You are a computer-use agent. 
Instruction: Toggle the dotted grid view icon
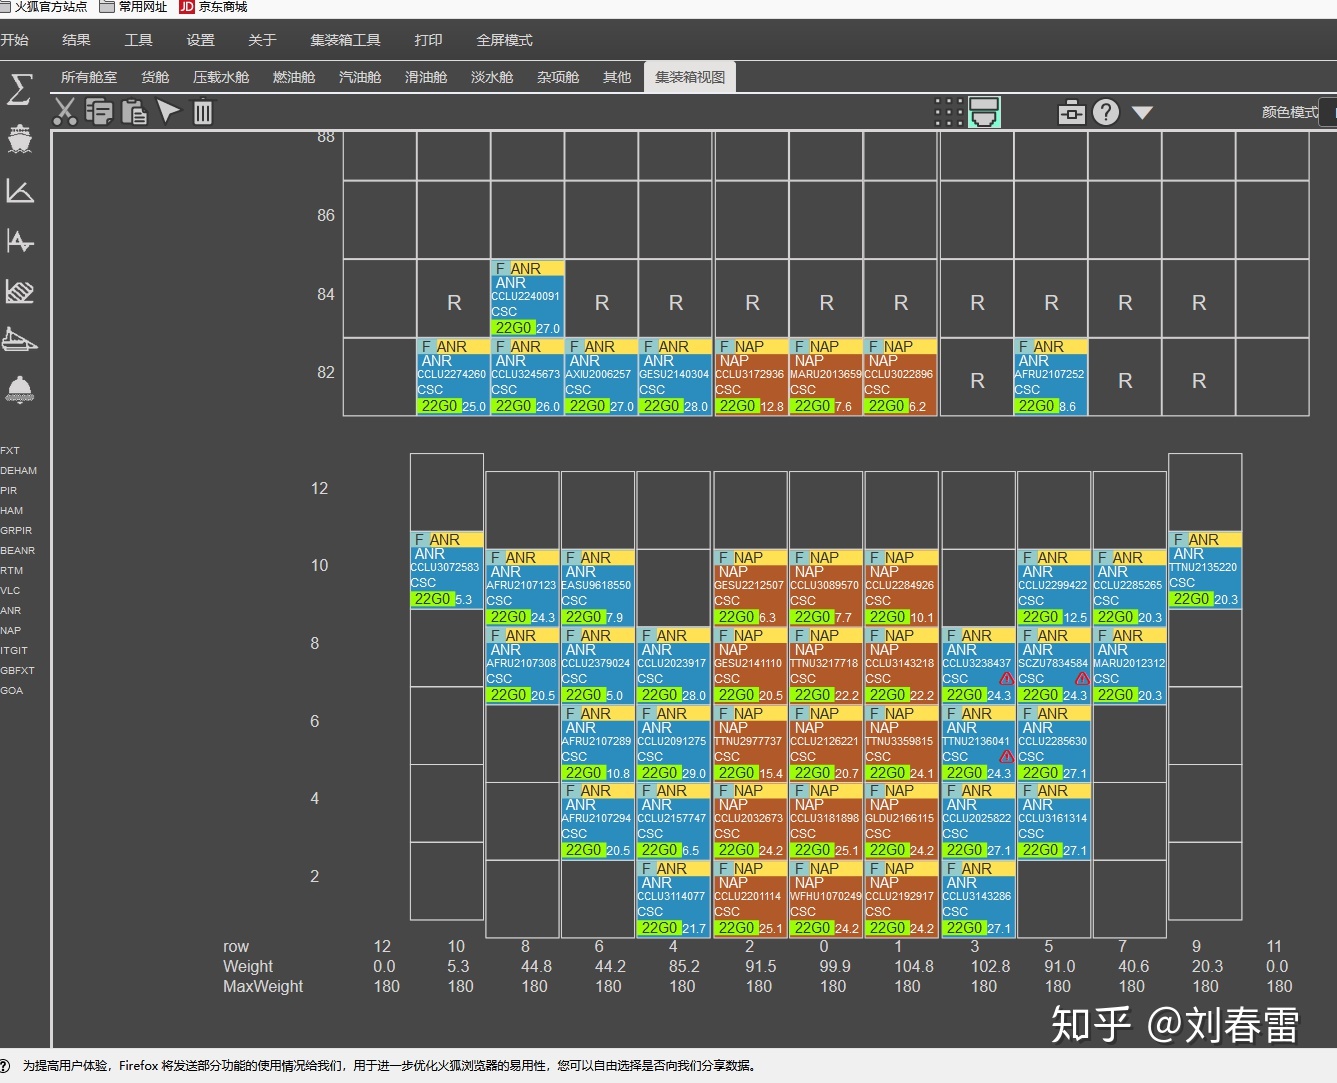(x=948, y=112)
